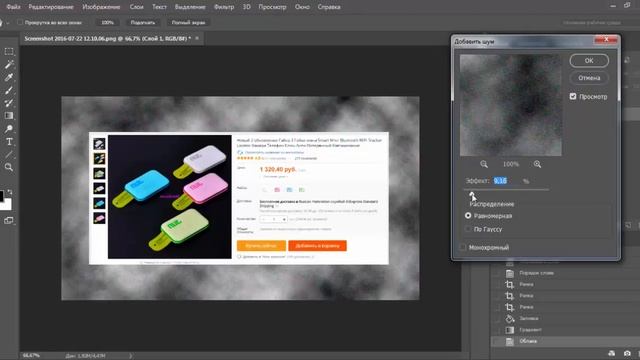640x360 pixels.
Task: Click the screen mode icon below swatches
Action: pos(9,220)
